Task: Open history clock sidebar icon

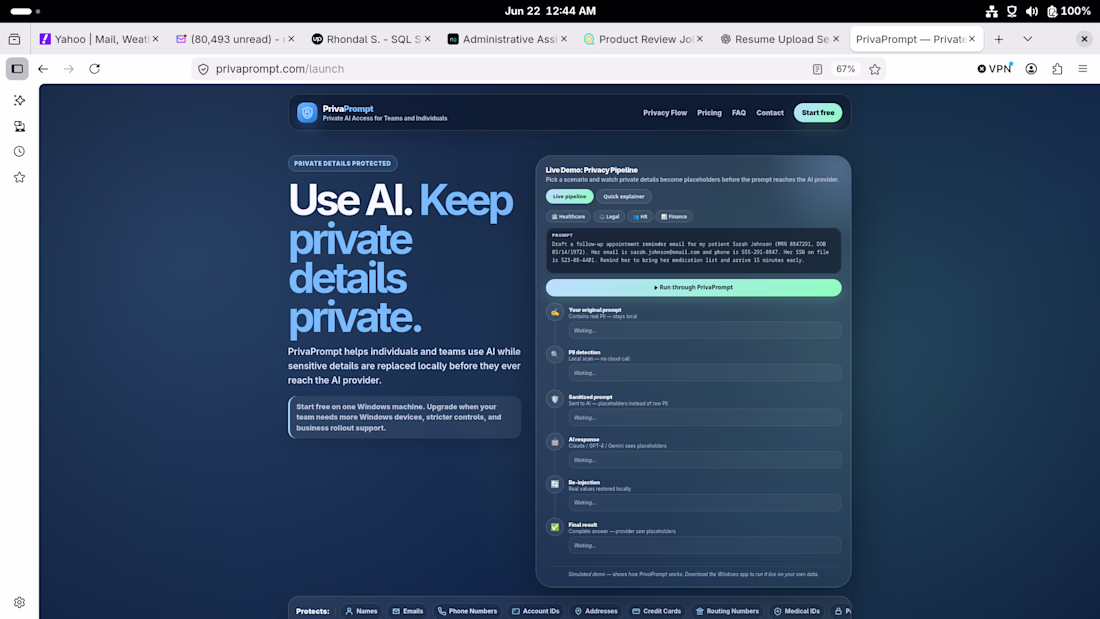Action: (x=20, y=152)
